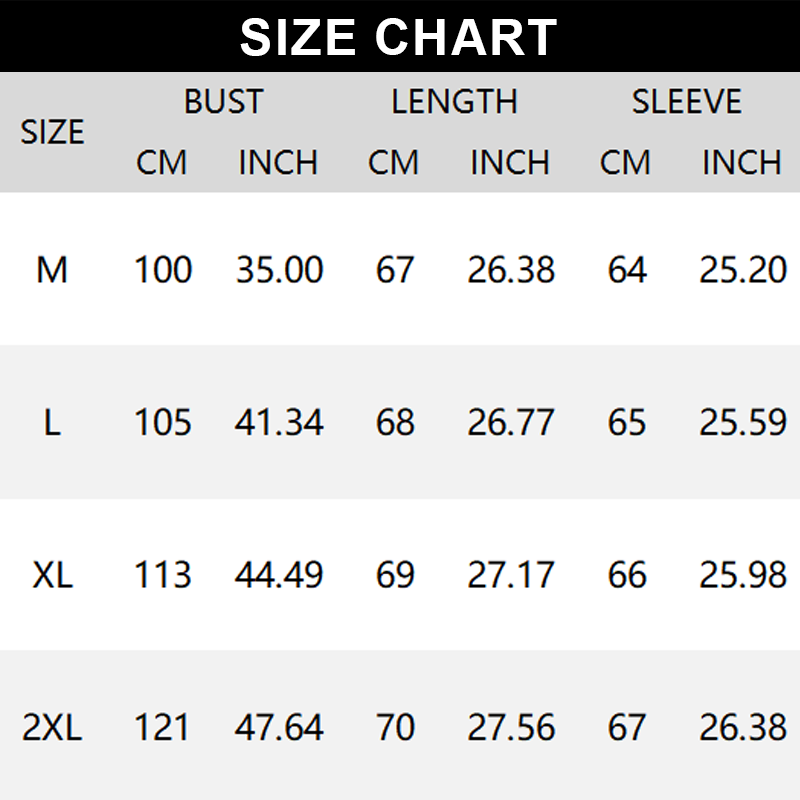The width and height of the screenshot is (800, 800).
Task: Click the SIZE CHART title banner
Action: (399, 37)
